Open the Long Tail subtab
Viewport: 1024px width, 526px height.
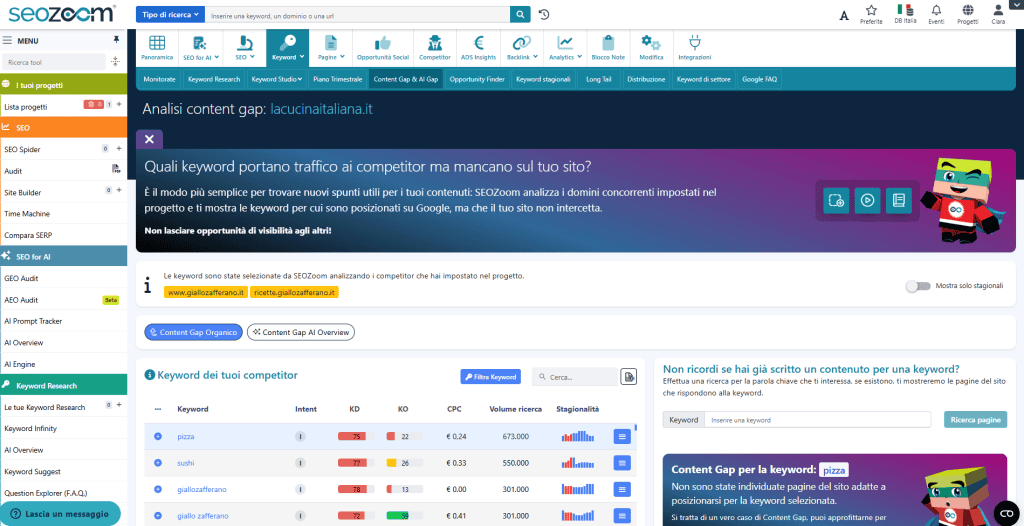tap(598, 79)
